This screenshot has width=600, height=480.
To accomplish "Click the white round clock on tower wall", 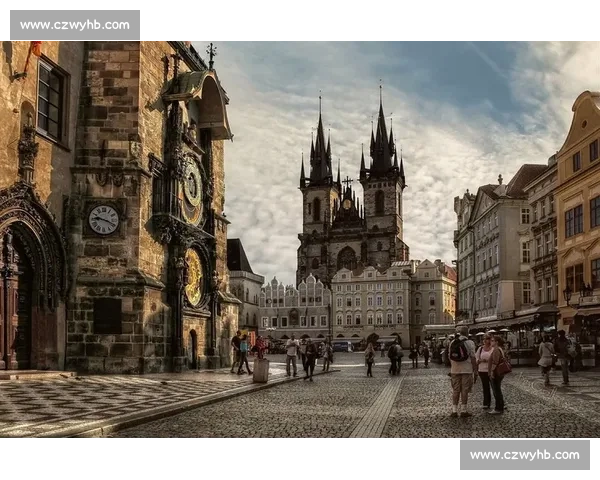I will [x=103, y=219].
